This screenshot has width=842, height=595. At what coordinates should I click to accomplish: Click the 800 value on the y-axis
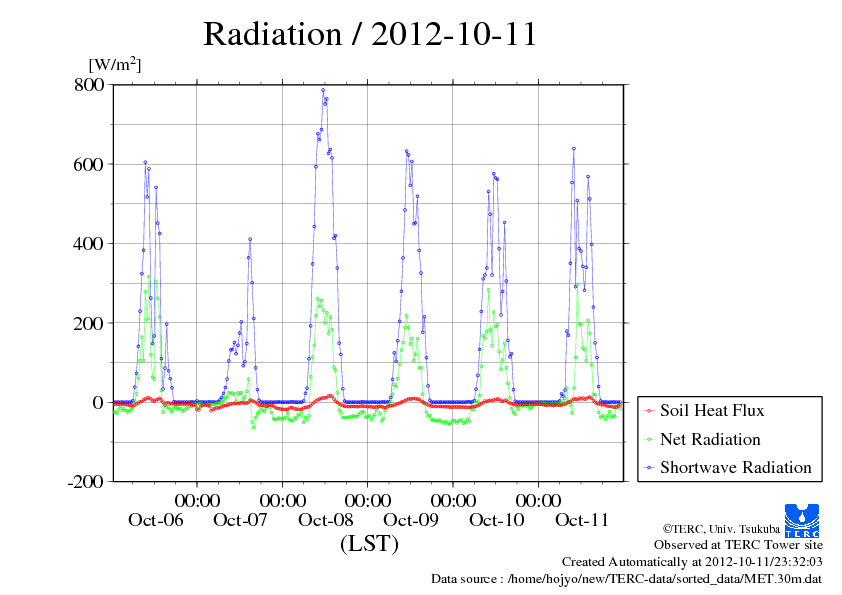pos(88,85)
